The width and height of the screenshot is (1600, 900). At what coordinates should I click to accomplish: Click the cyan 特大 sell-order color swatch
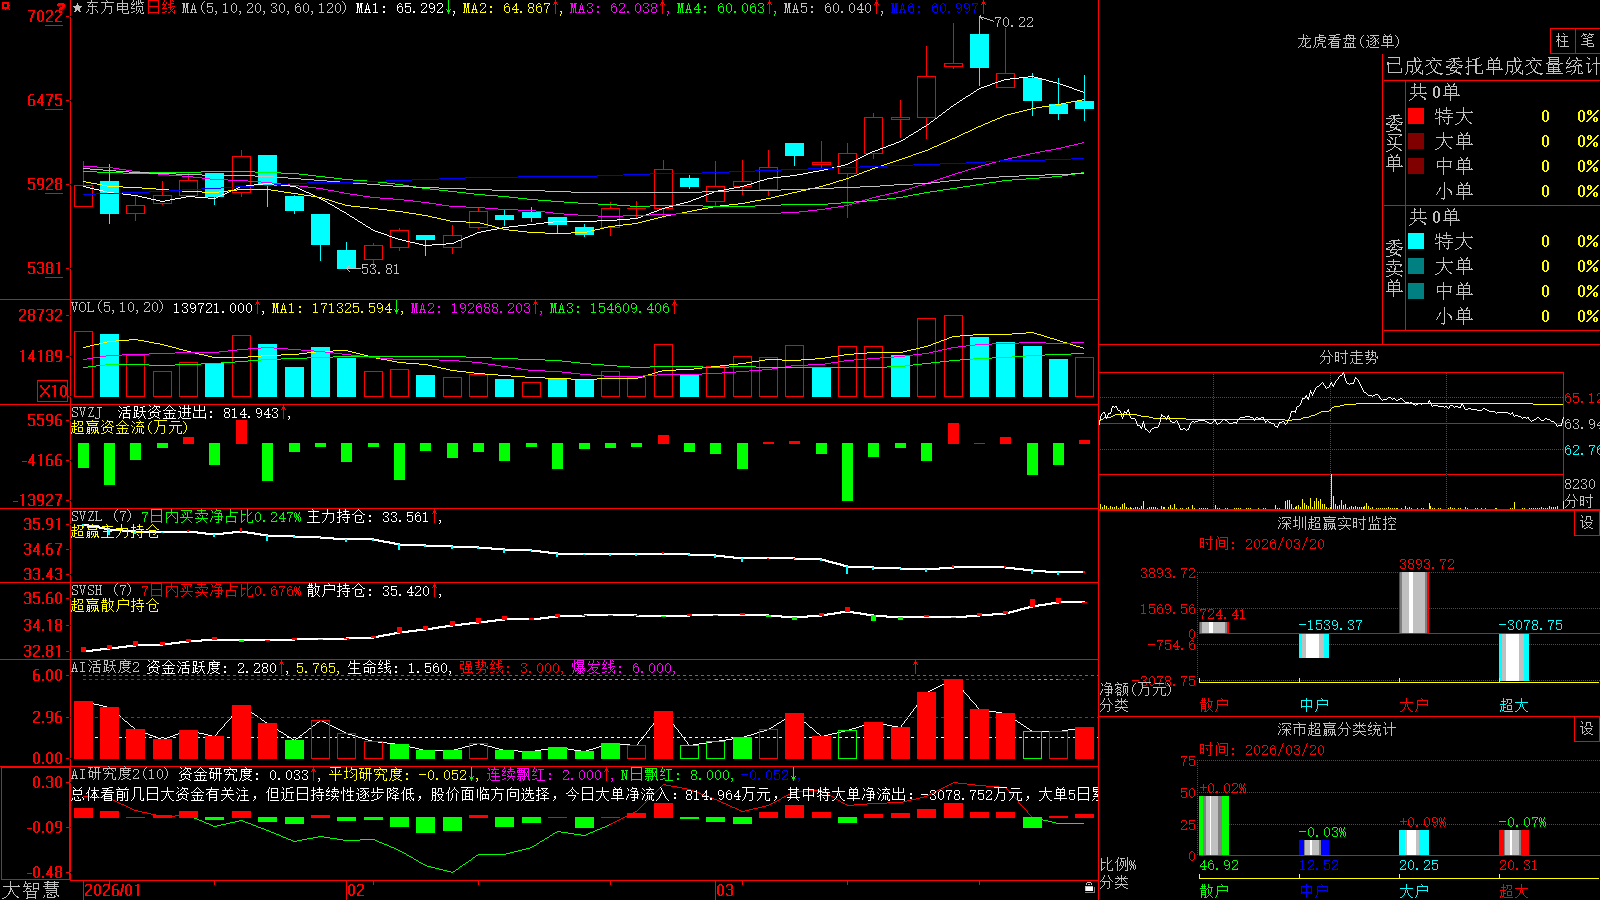[x=1416, y=241]
